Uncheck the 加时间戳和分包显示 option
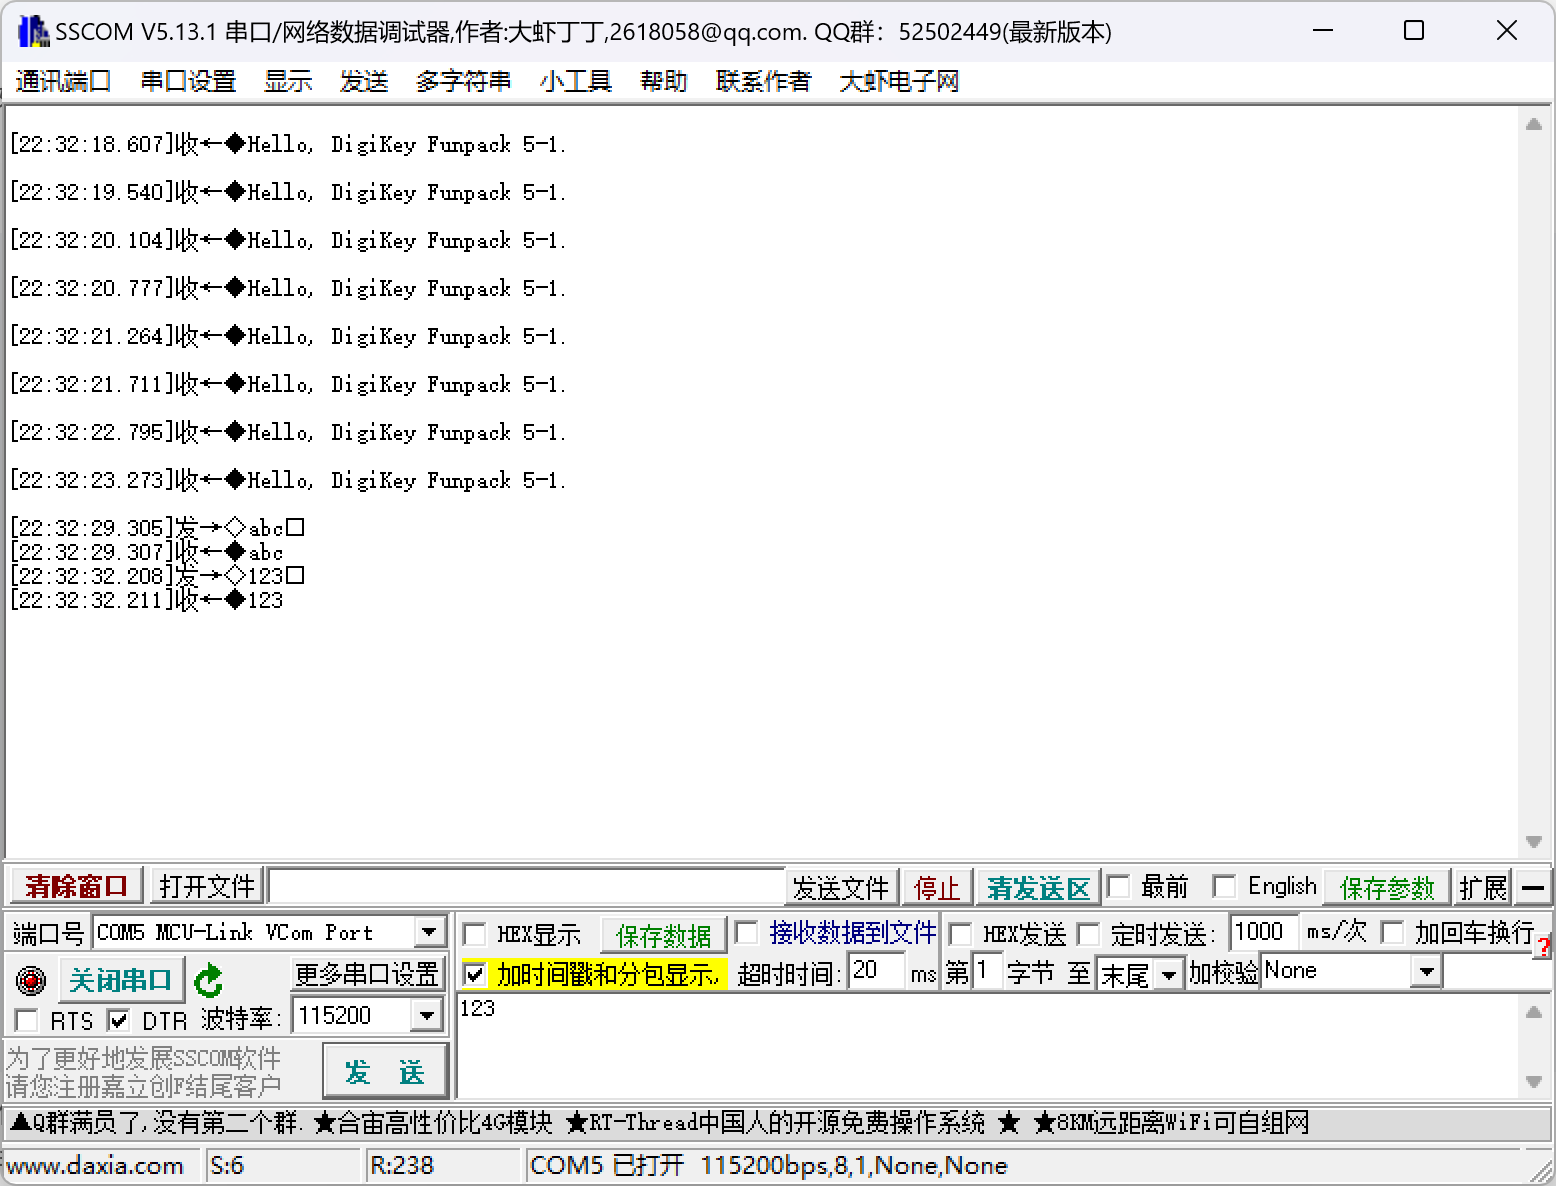The image size is (1556, 1186). tap(476, 973)
